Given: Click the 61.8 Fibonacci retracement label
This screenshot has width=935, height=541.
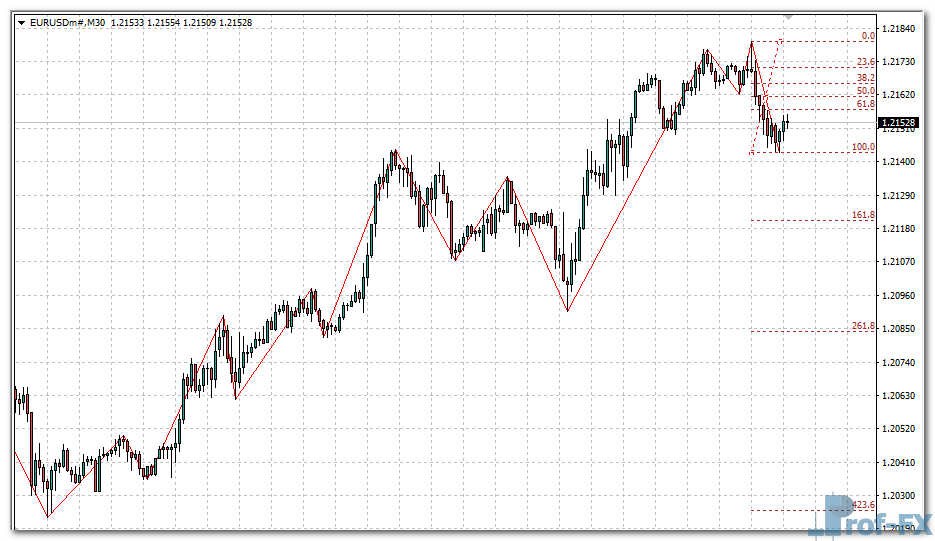Looking at the screenshot, I should coord(865,104).
